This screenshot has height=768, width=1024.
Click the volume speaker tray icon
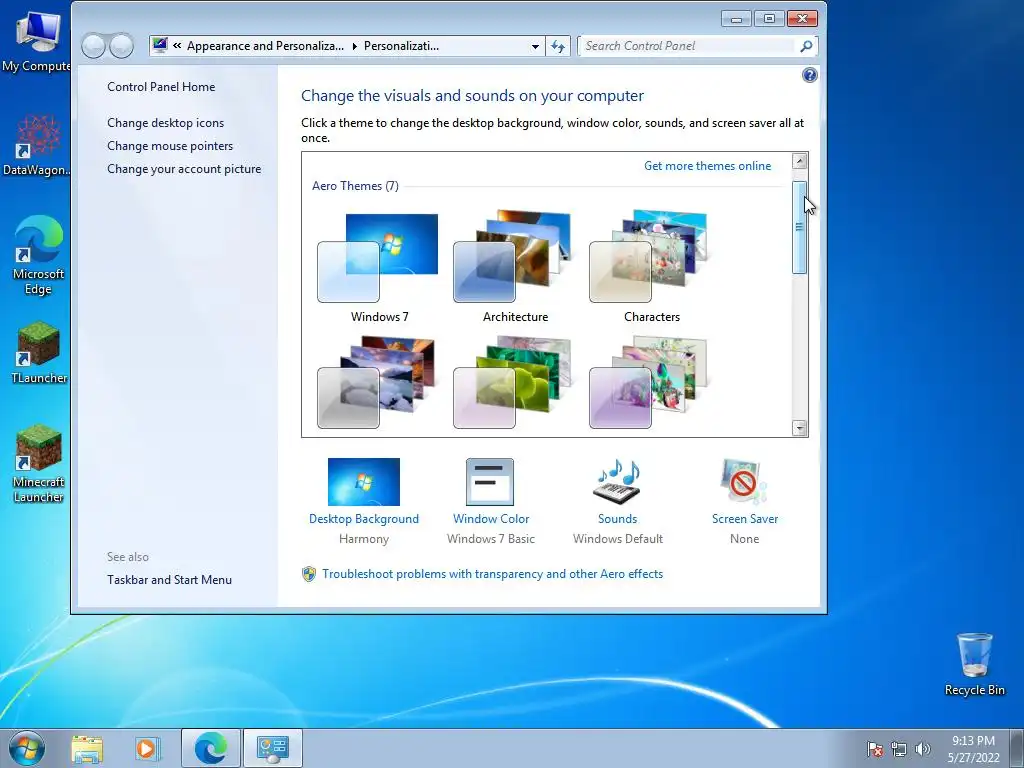coord(922,750)
